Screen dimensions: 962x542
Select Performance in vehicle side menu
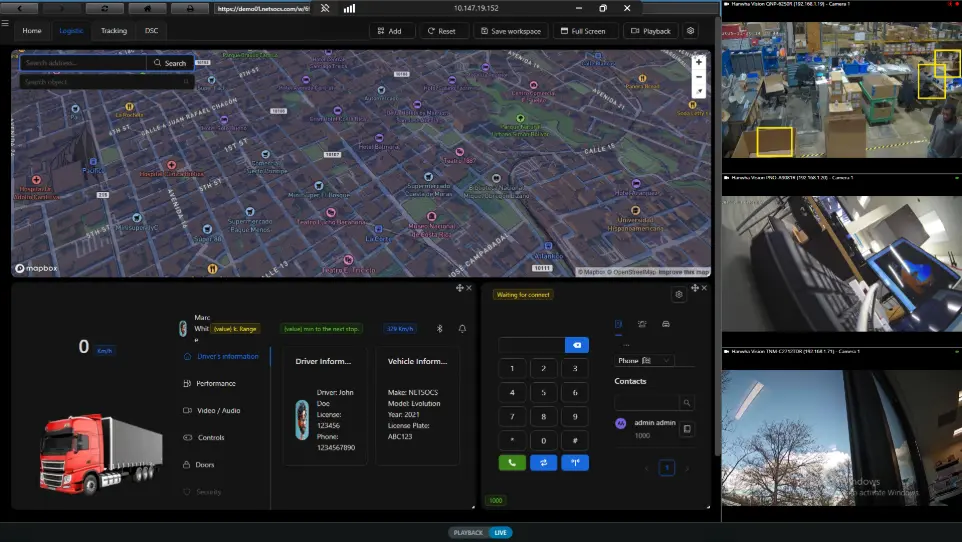[216, 384]
